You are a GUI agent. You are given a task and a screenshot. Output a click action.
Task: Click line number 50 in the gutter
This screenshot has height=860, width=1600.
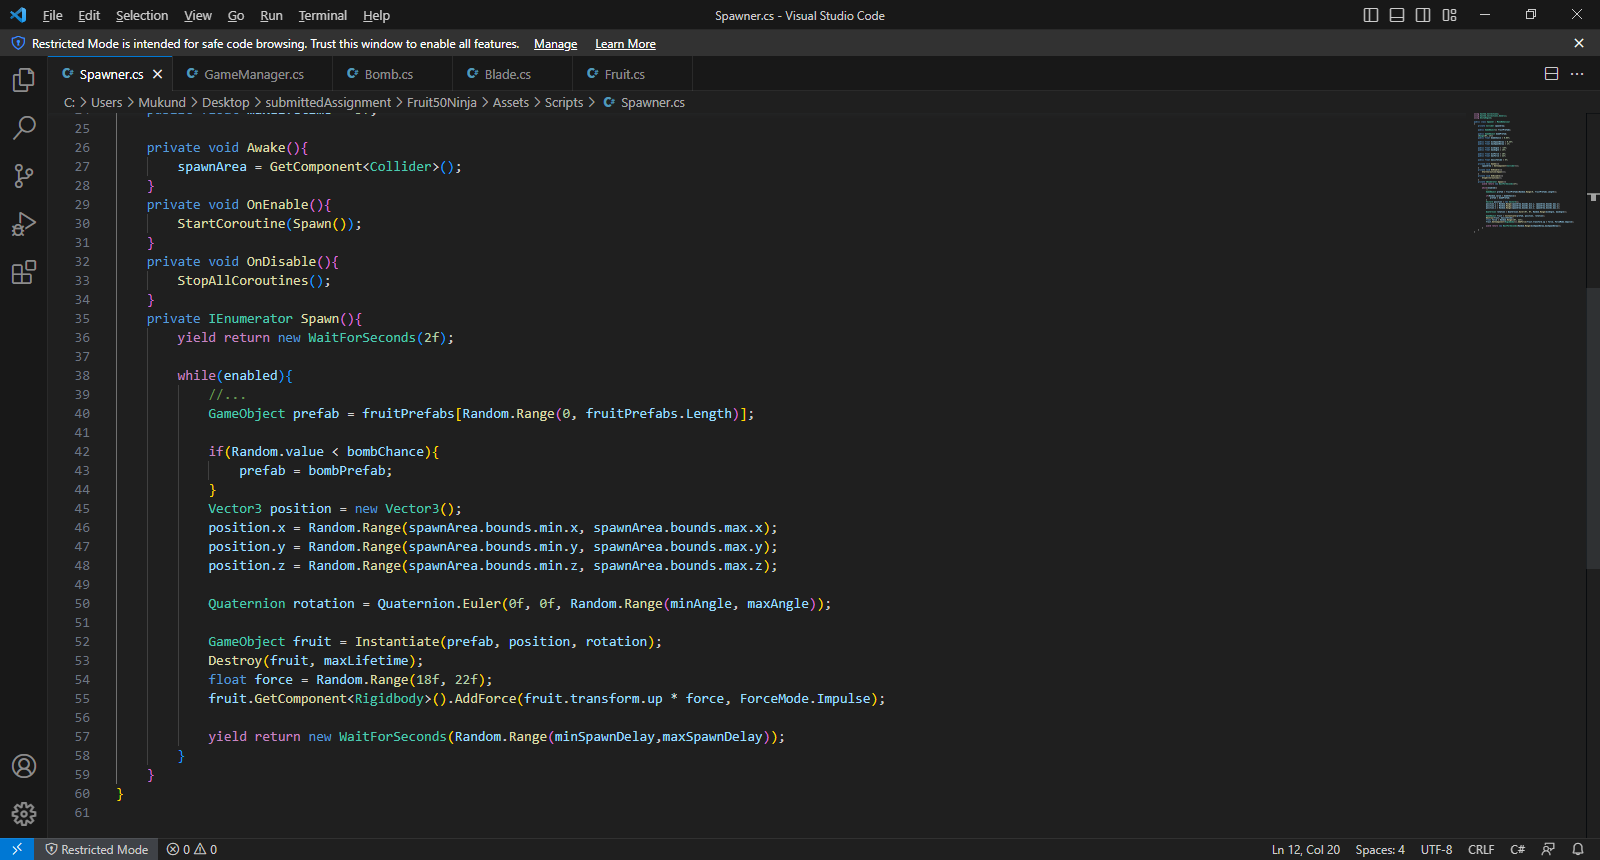[x=82, y=604]
